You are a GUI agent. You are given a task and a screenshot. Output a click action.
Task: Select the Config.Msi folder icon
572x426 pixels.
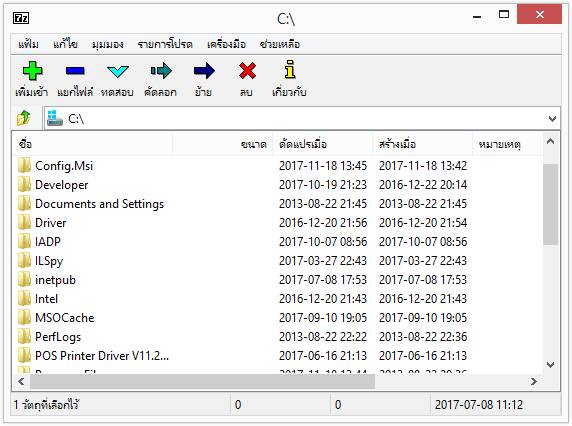(24, 165)
